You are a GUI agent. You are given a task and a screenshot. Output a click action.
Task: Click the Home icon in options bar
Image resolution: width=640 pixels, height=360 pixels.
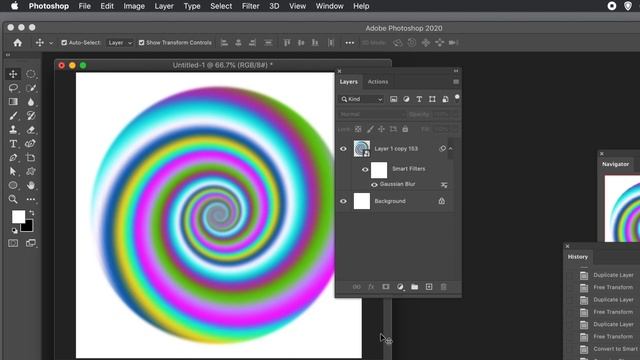coord(18,42)
